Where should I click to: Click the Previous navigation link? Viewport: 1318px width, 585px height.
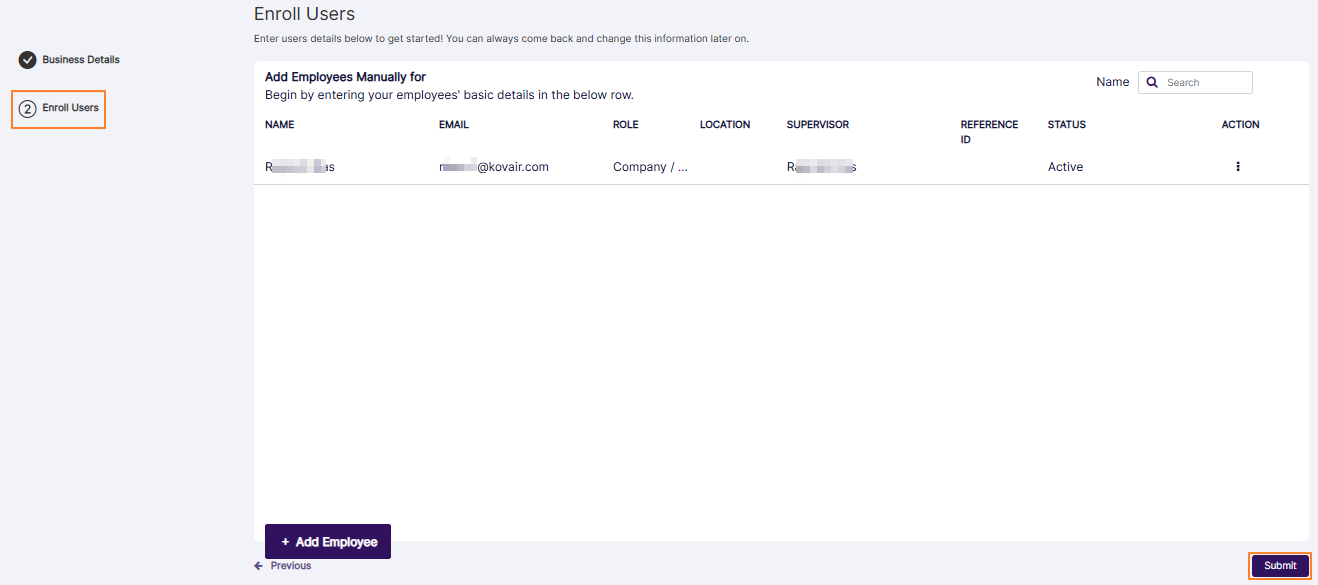click(x=288, y=565)
